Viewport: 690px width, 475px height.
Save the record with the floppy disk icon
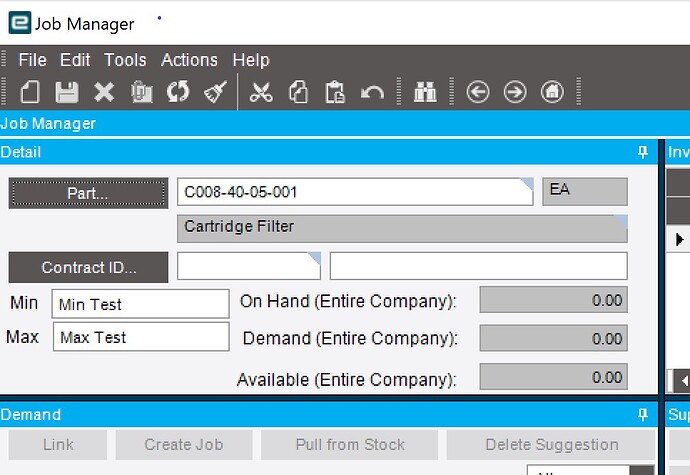tap(67, 92)
